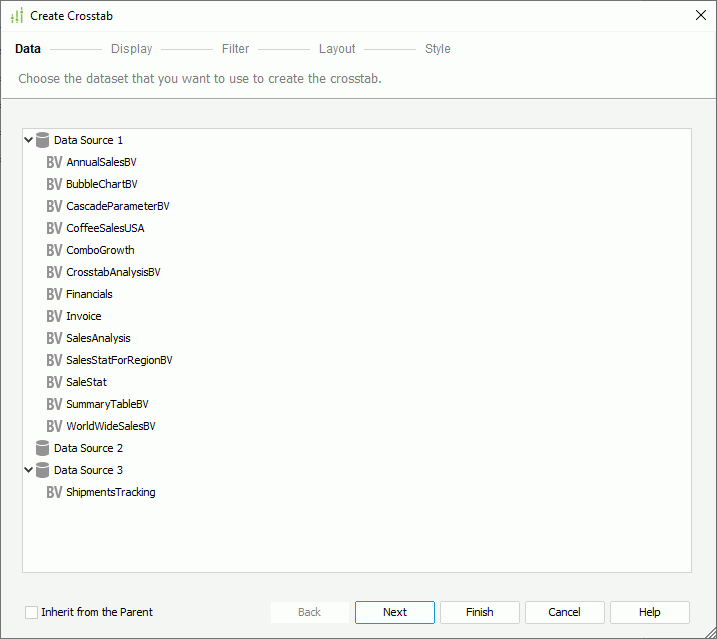Click the BV icon beside SaleStat
717x639 pixels.
[54, 382]
